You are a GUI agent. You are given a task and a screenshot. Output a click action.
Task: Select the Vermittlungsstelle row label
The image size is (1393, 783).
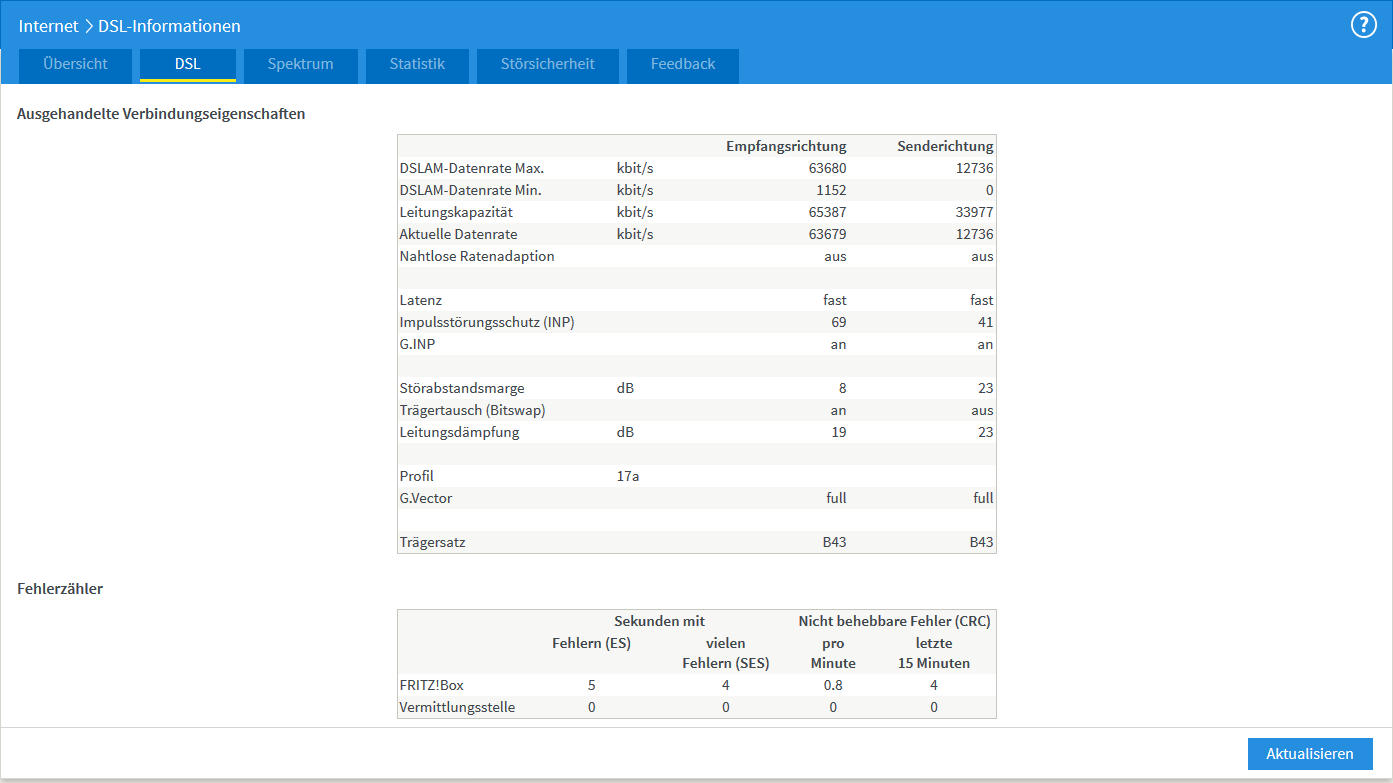pos(457,707)
